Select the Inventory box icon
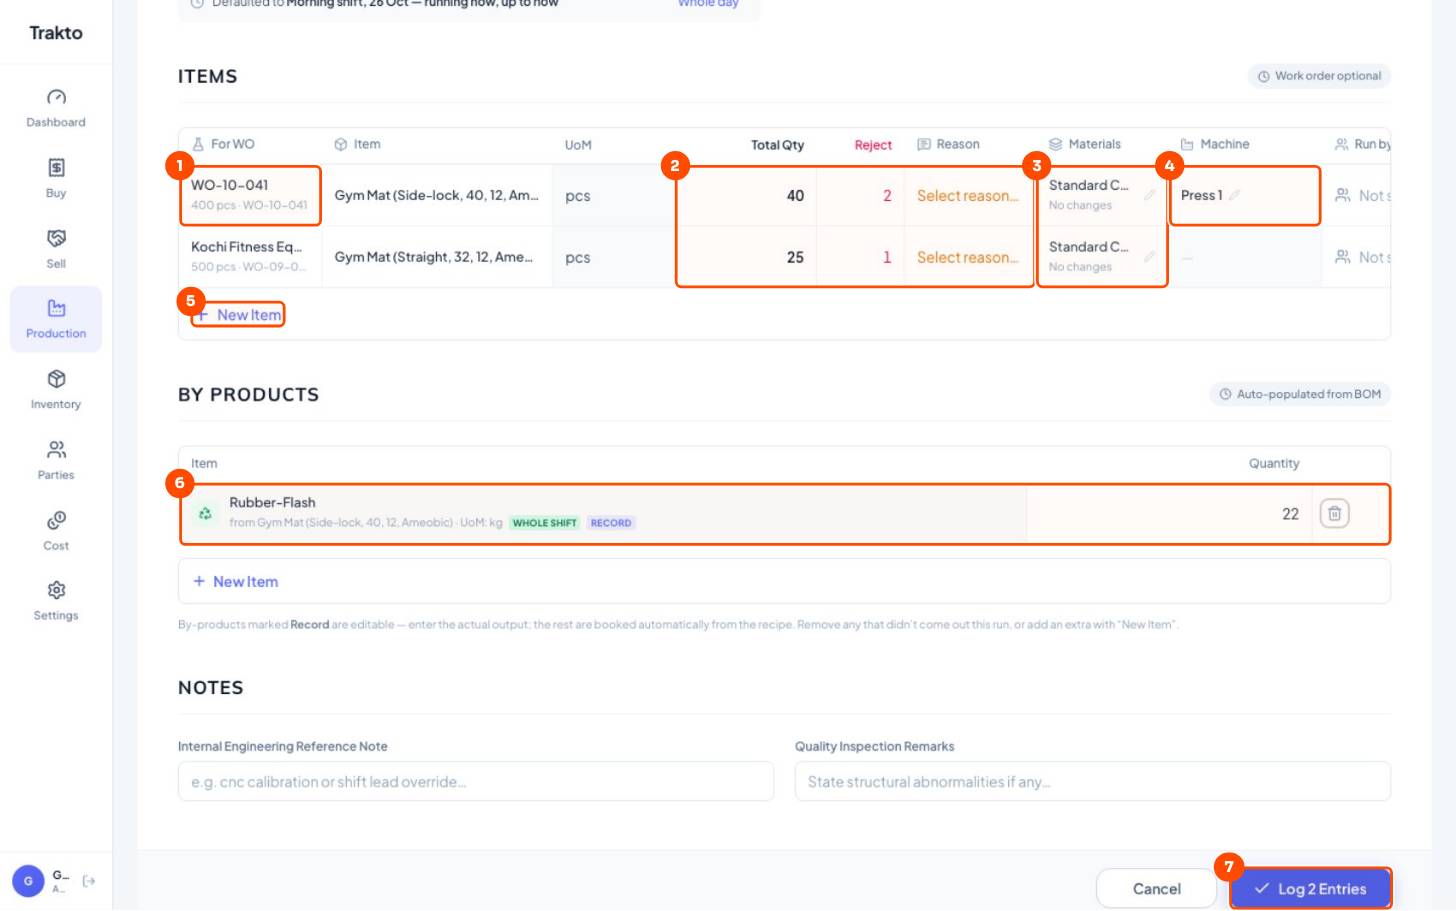This screenshot has width=1456, height=911. click(56, 379)
